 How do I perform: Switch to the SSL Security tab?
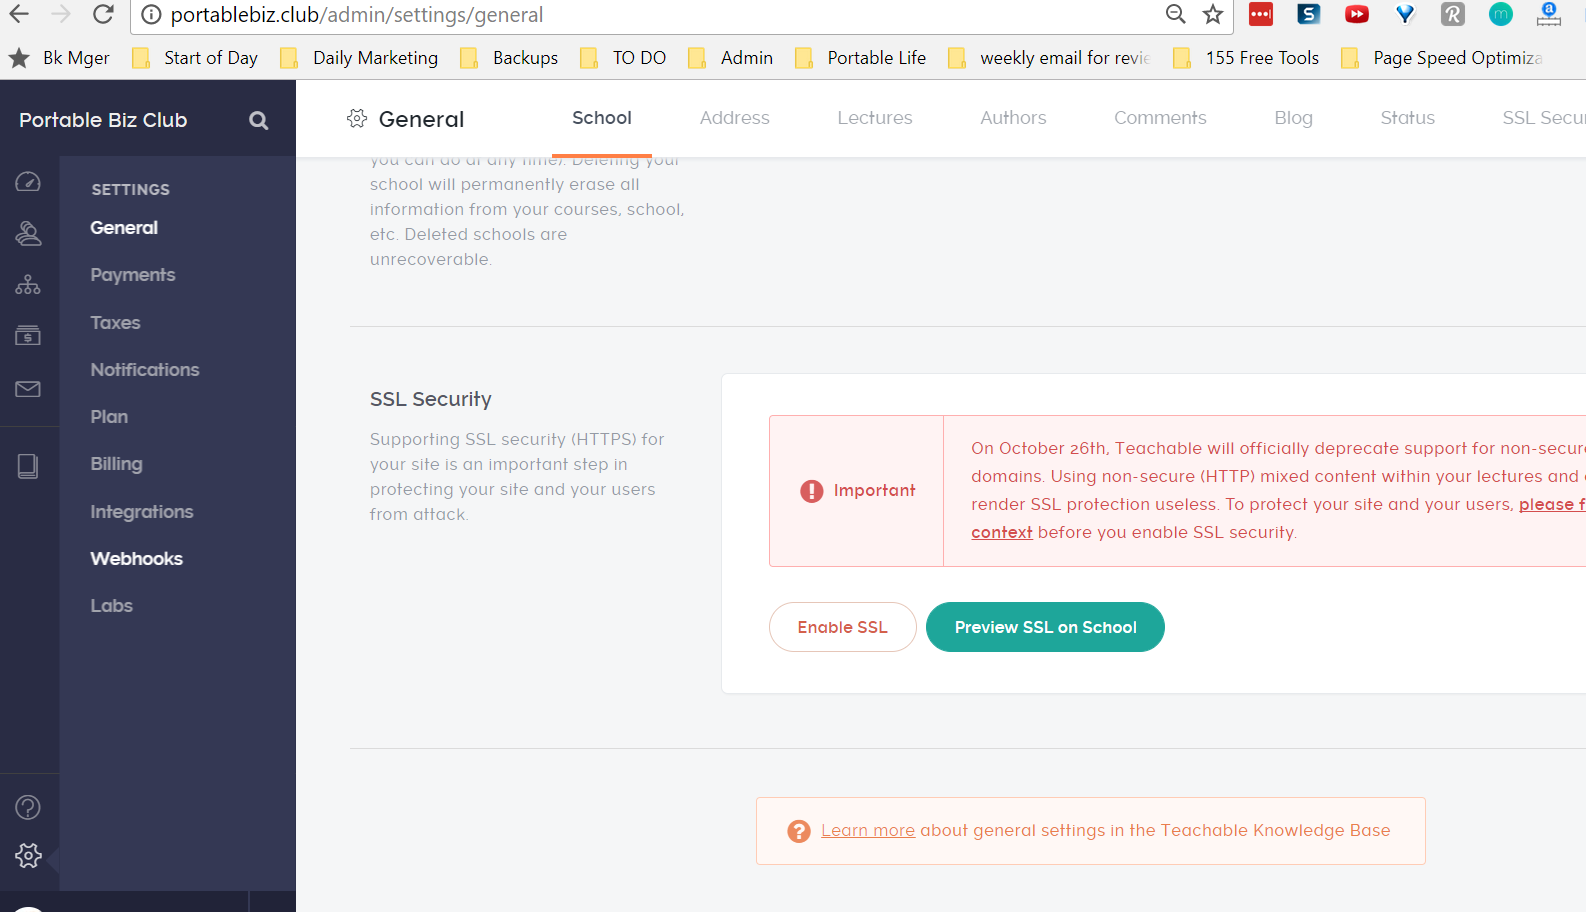[1543, 118]
